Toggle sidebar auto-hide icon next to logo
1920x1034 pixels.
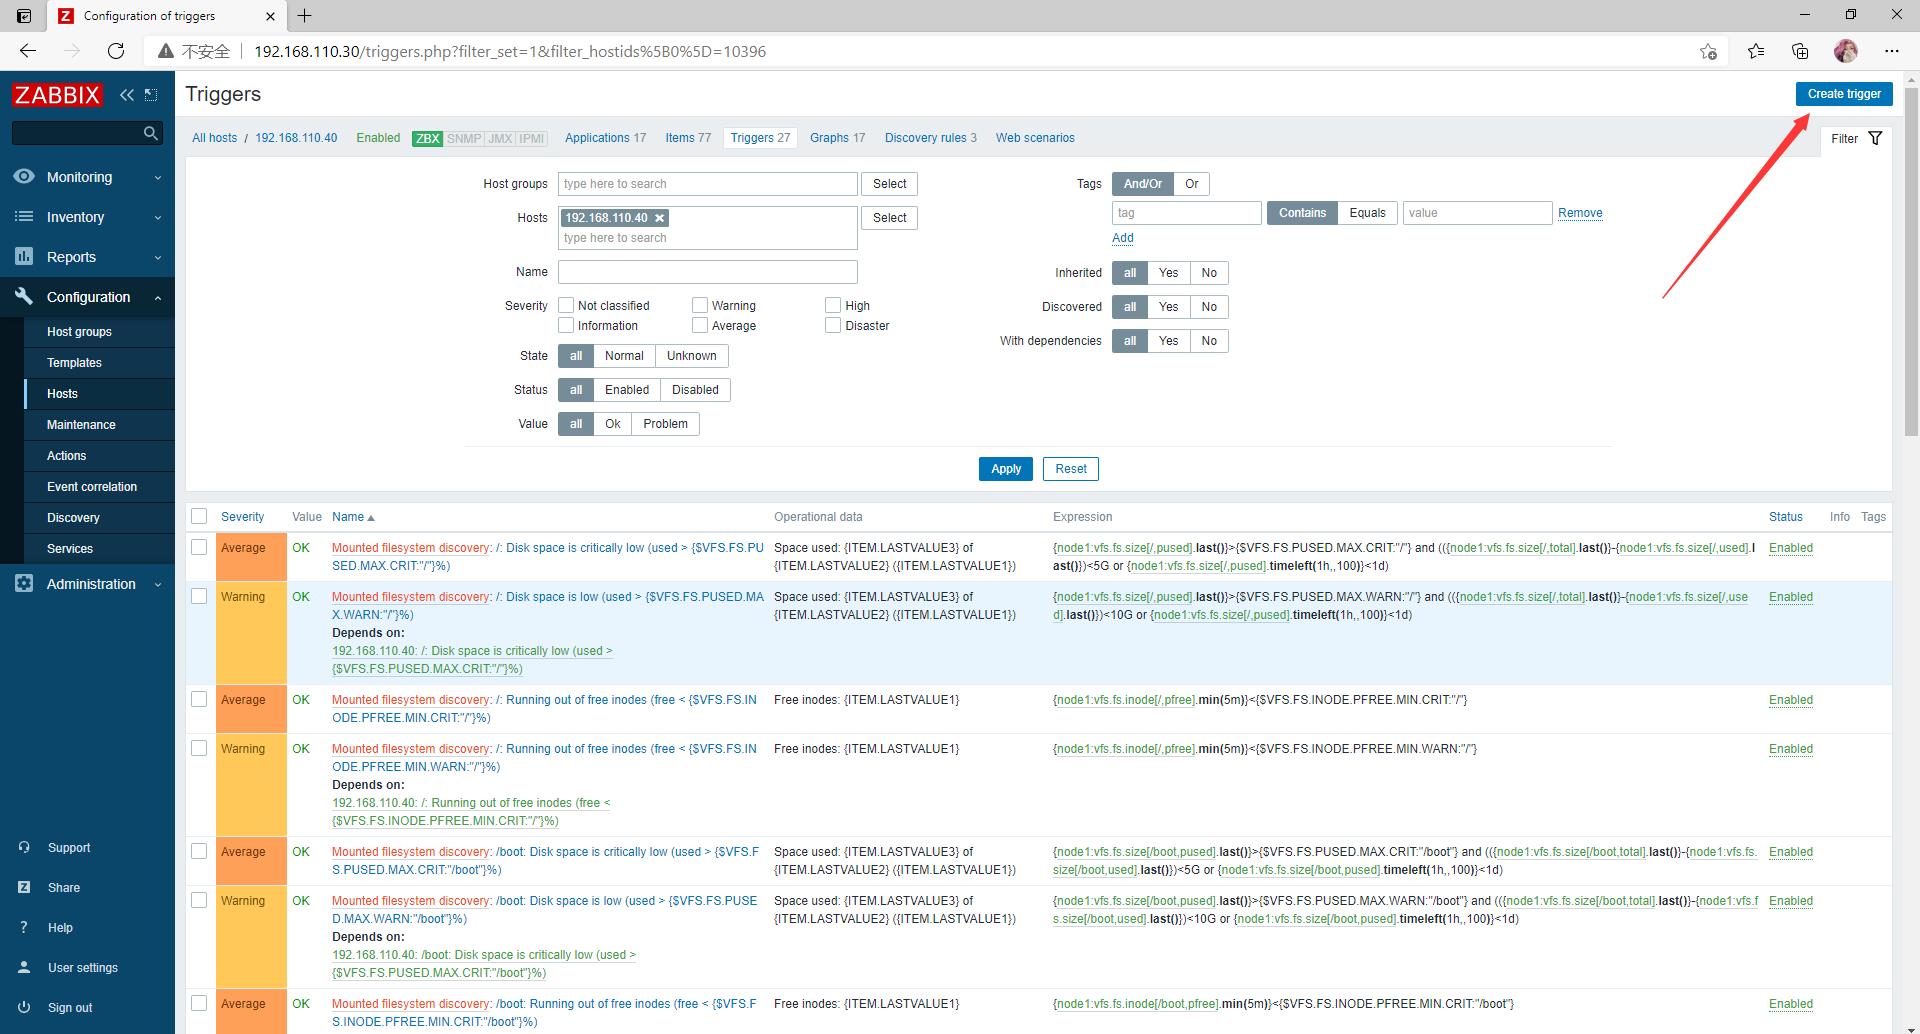pos(151,94)
